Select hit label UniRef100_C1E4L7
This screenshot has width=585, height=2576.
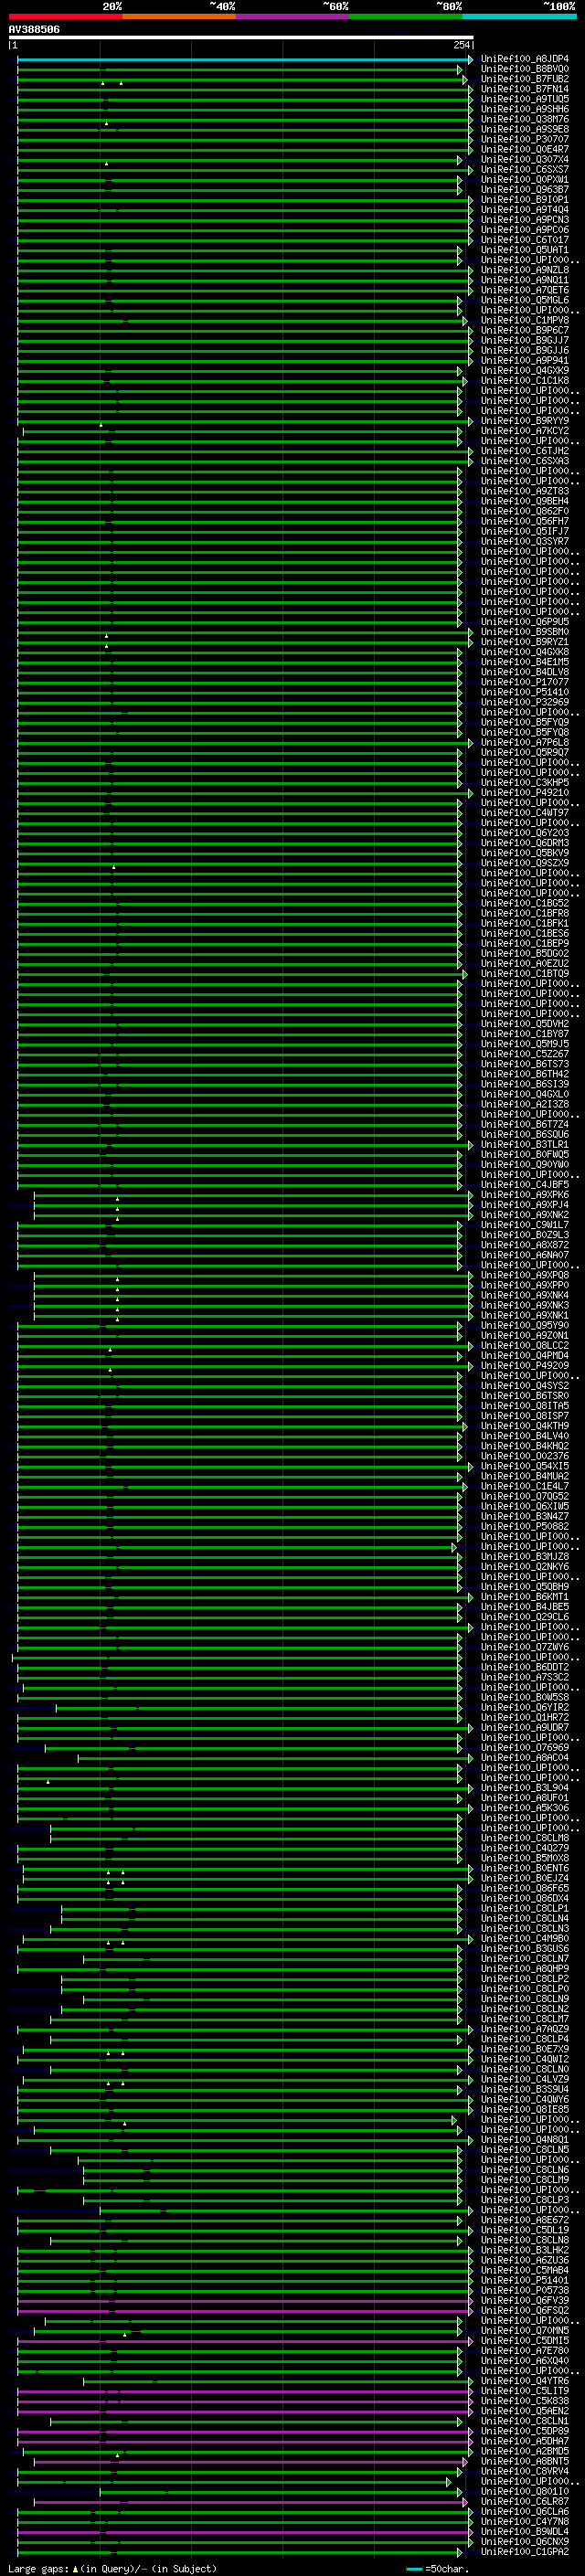525,1487
